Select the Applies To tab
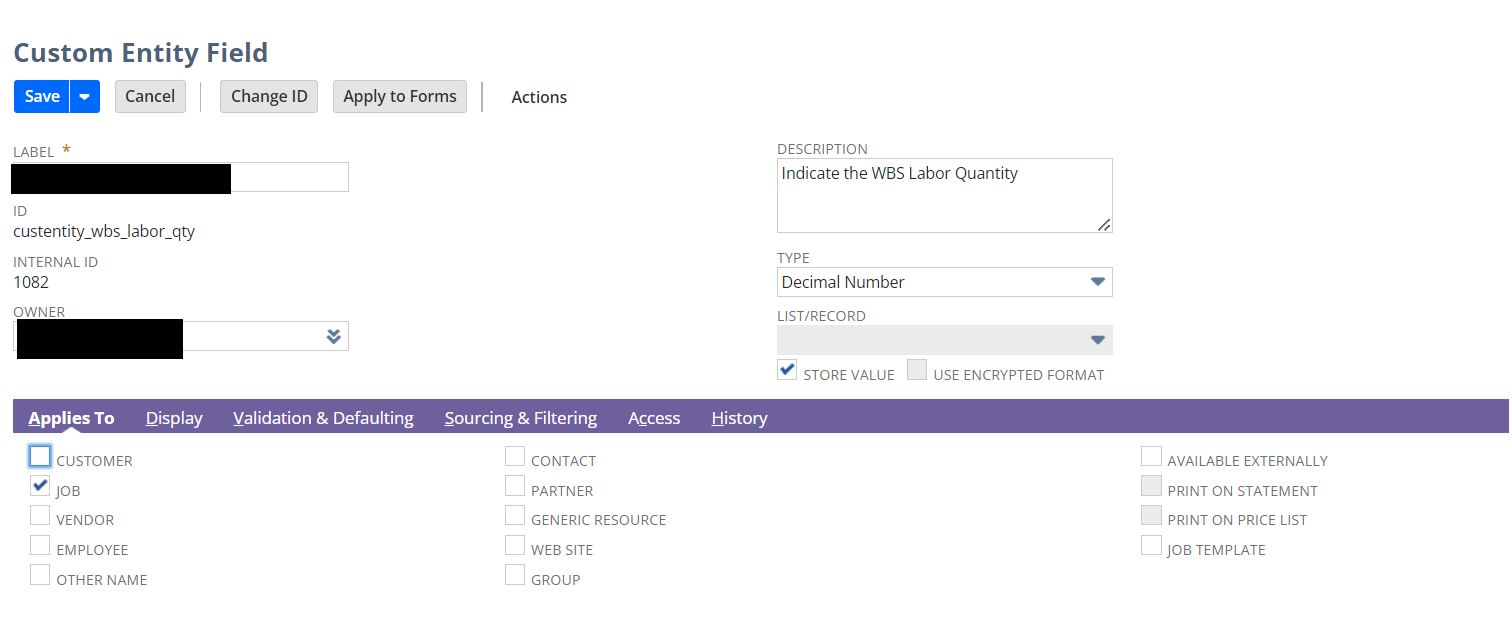The height and width of the screenshot is (627, 1512). click(x=71, y=418)
